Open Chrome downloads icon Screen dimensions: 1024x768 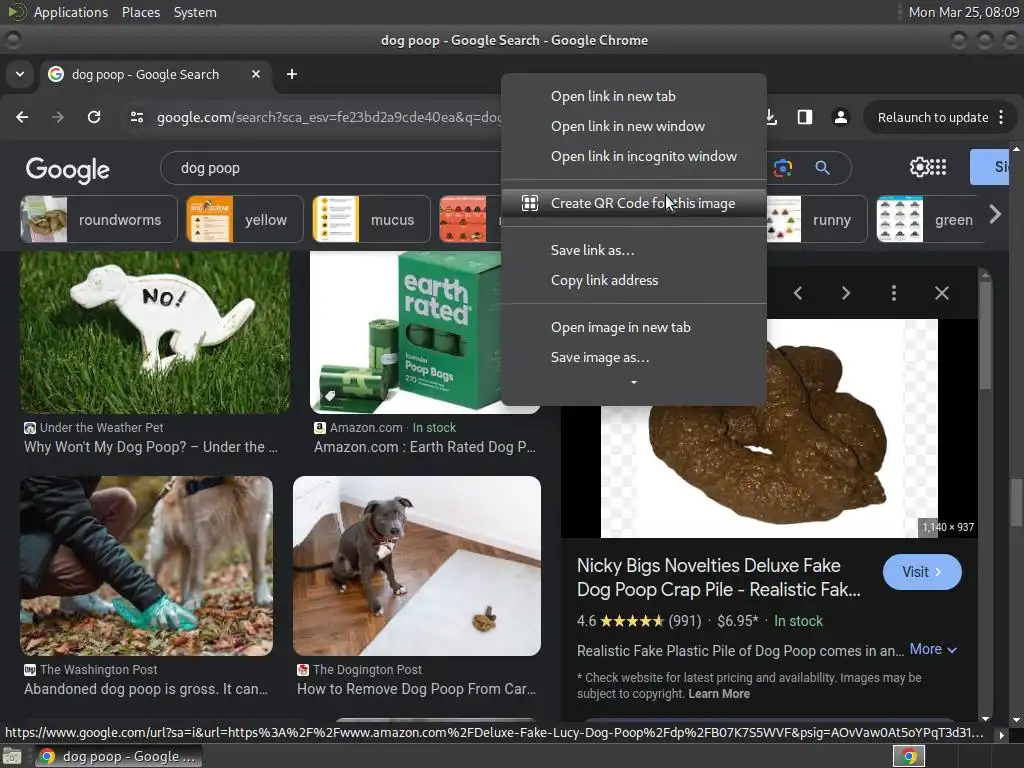[771, 117]
